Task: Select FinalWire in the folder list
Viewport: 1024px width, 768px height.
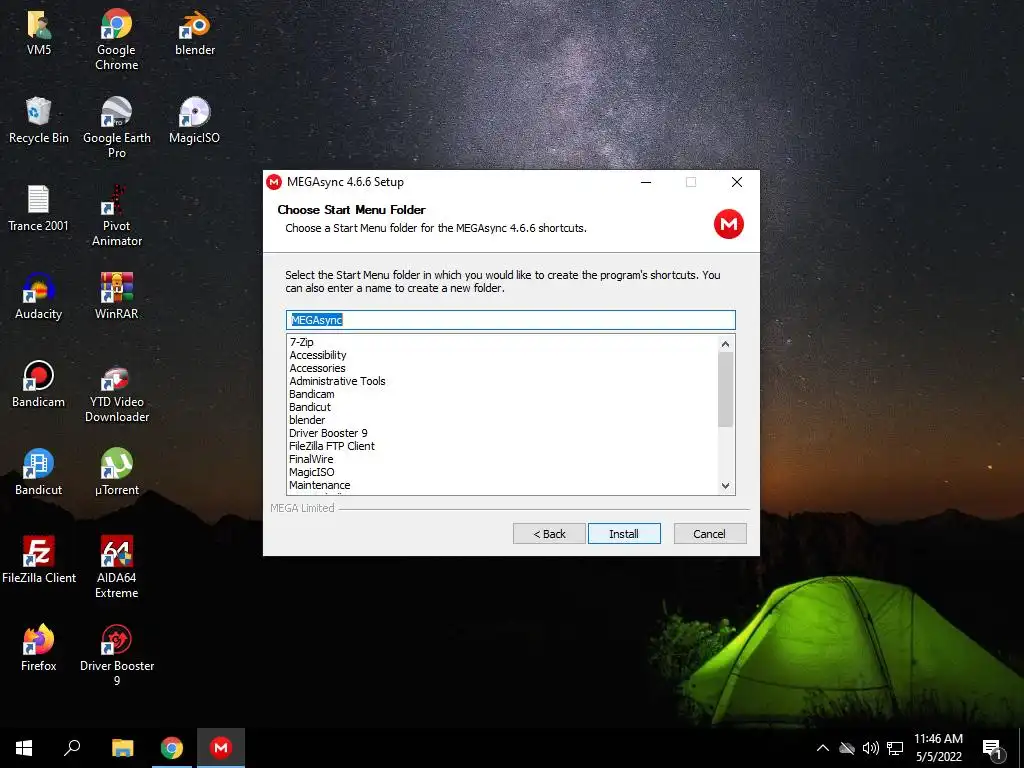Action: point(312,460)
